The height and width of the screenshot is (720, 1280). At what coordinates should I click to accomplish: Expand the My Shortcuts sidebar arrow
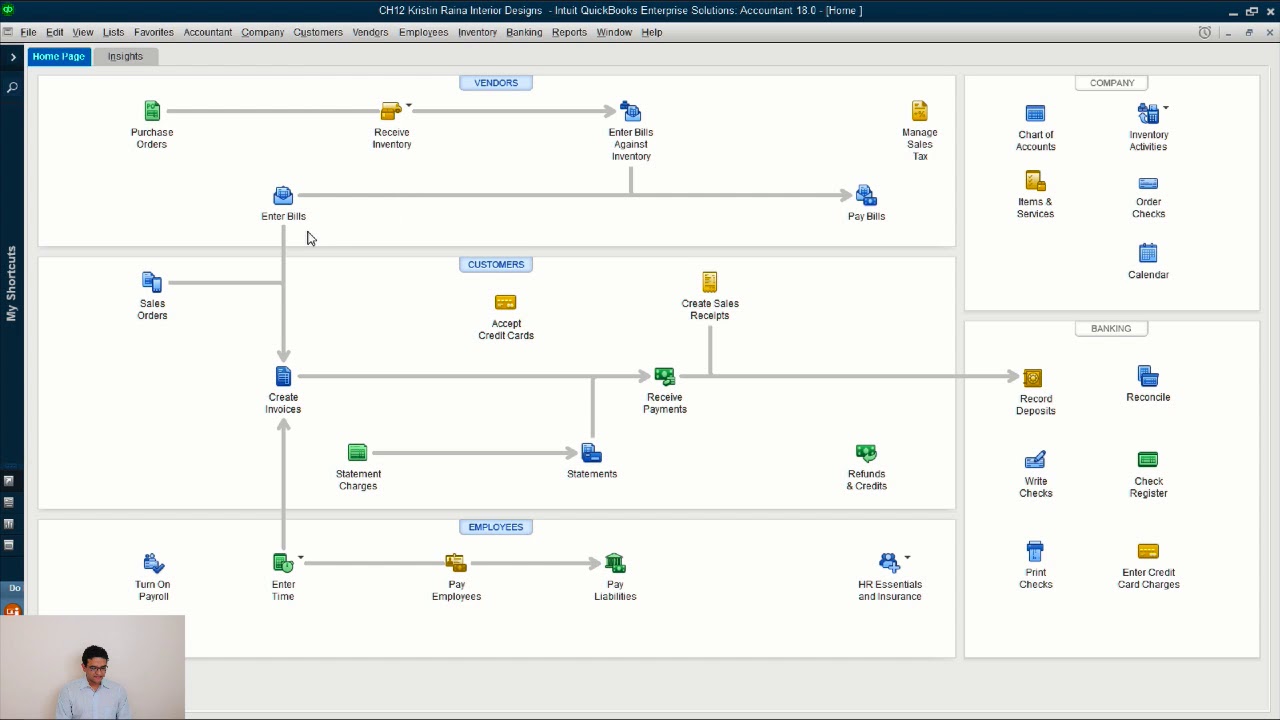(13, 57)
